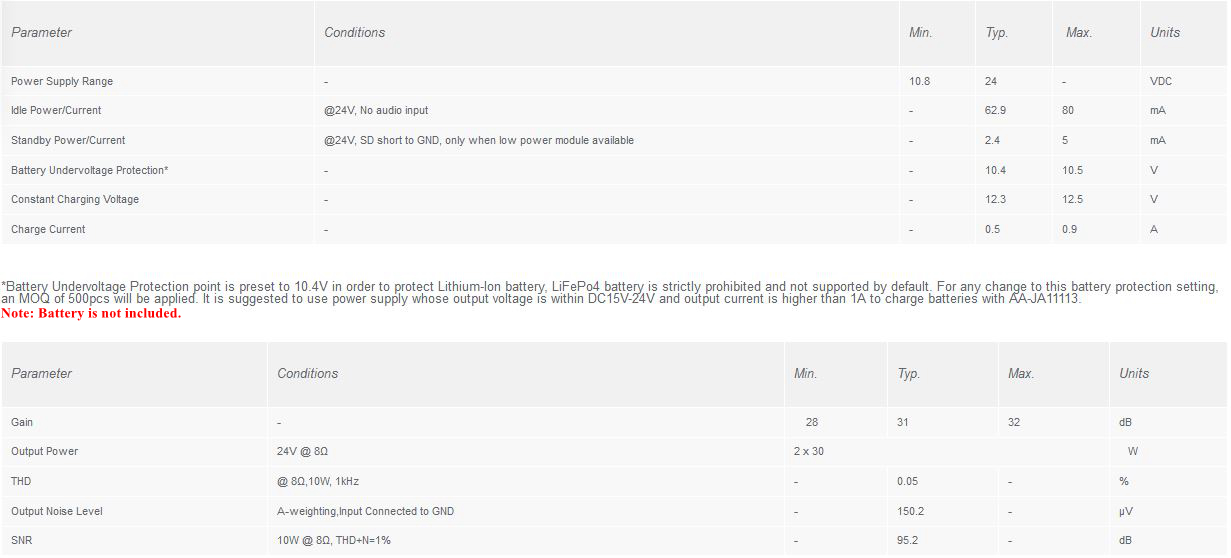The image size is (1231, 558).
Task: Click the "@24V, No audio input" condition
Action: point(376,110)
